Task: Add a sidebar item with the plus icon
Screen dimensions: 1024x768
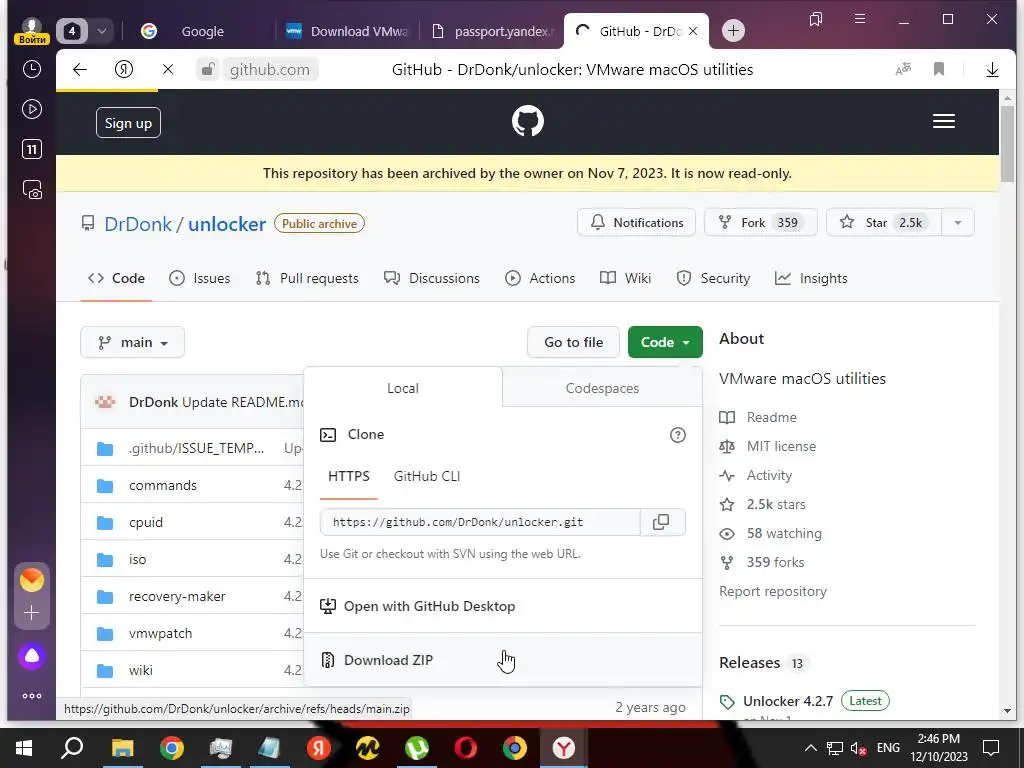Action: click(x=31, y=613)
